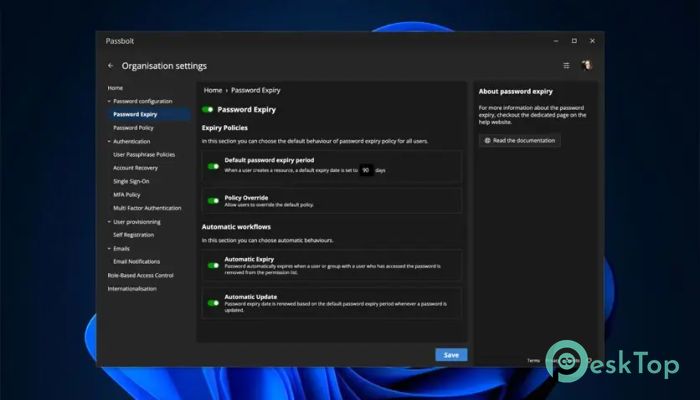Maximize the Passbolt window
This screenshot has width=700, height=400.
tap(574, 41)
